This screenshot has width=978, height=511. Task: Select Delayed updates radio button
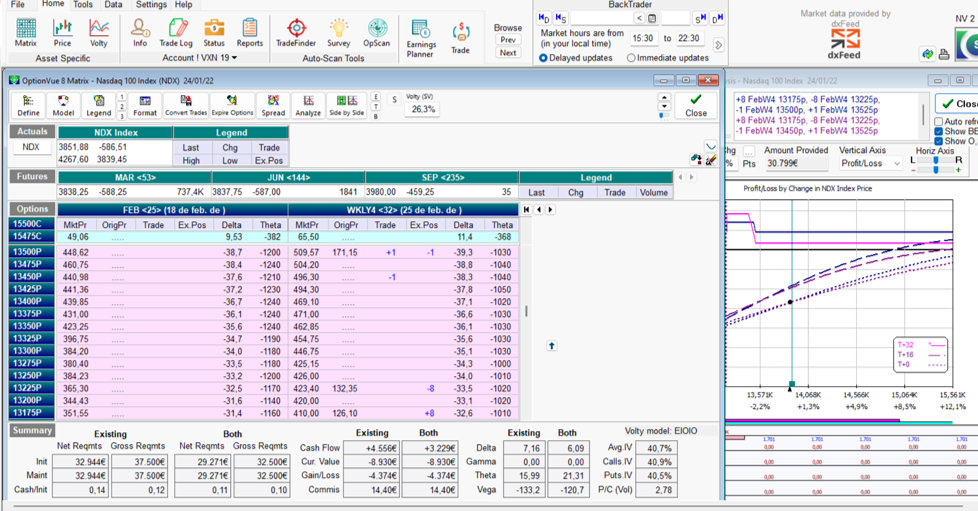[x=543, y=58]
